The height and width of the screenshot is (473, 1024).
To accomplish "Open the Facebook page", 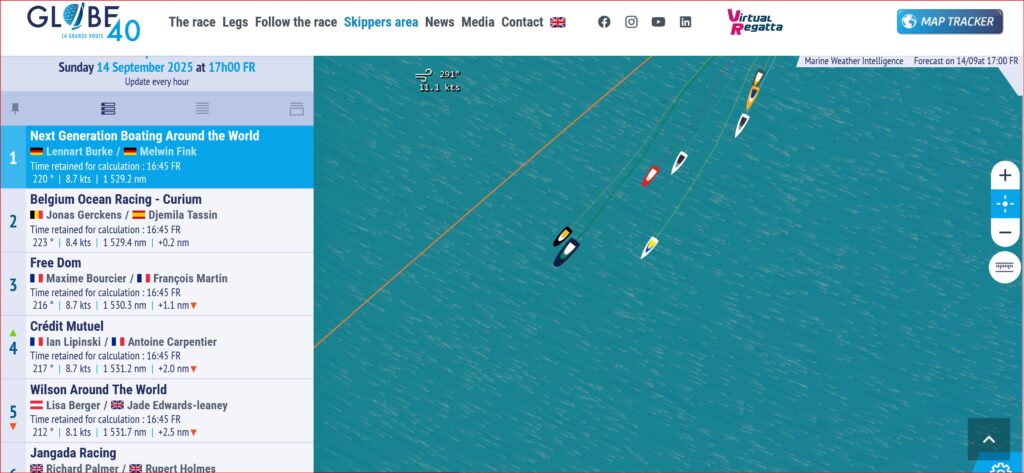I will [x=604, y=22].
